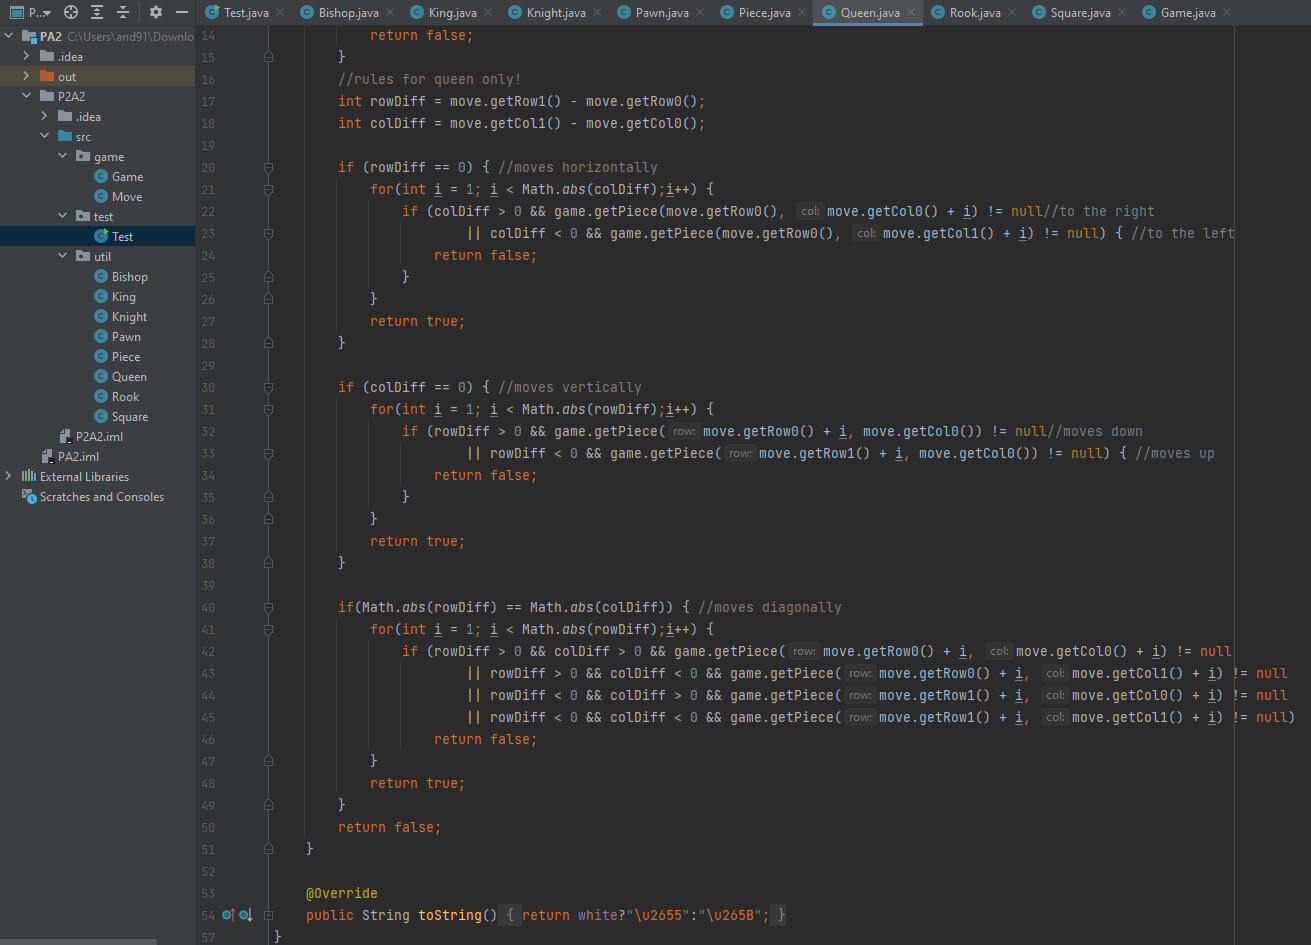This screenshot has width=1311, height=945.
Task: Open the Project view mode dropdown
Action: (32, 11)
